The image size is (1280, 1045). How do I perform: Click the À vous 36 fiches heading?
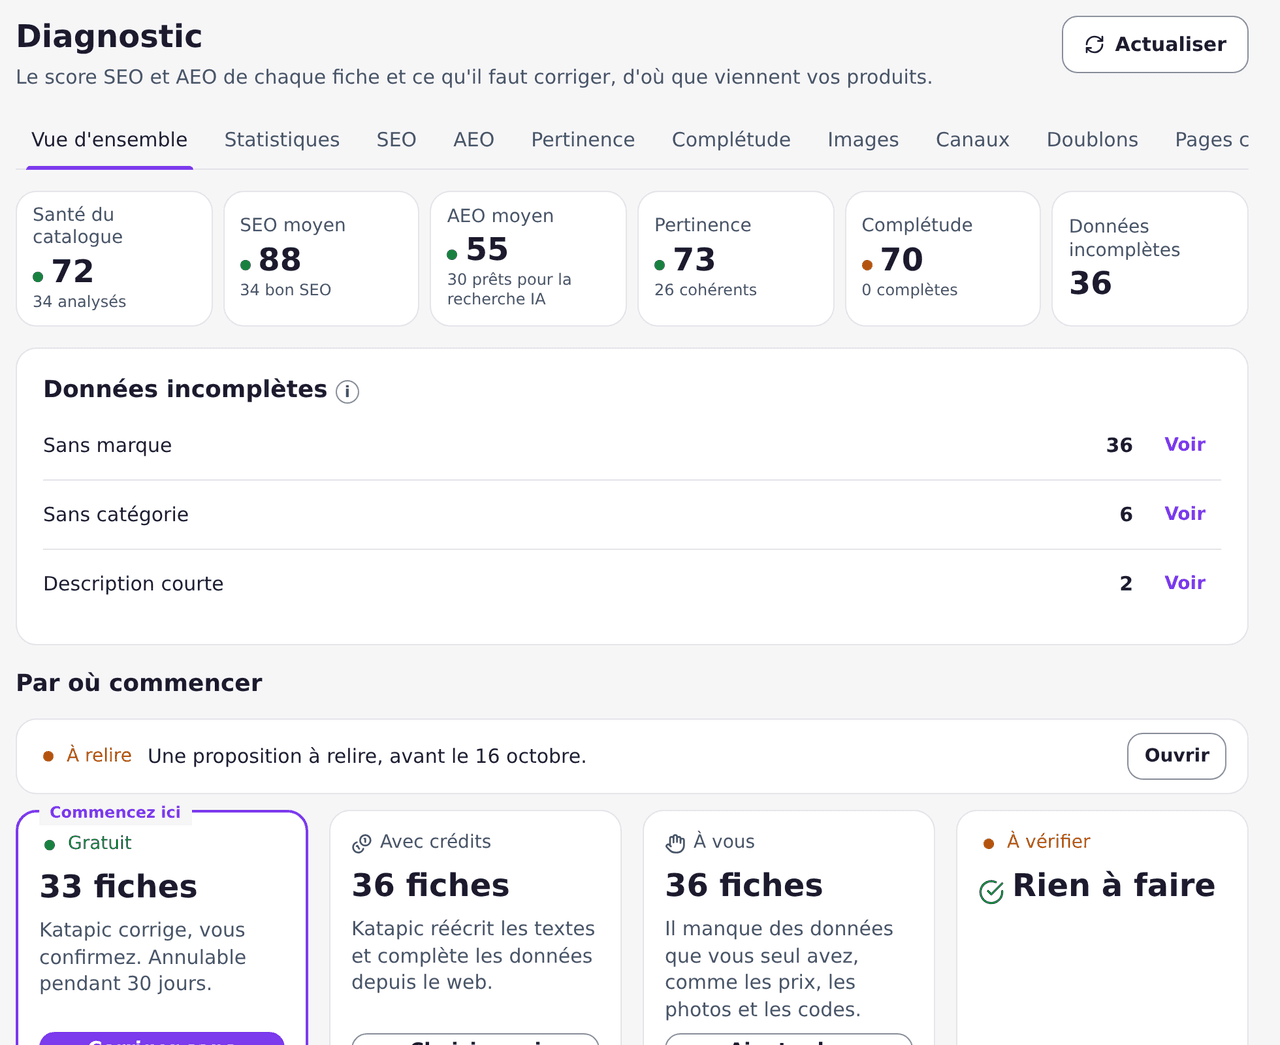744,886
